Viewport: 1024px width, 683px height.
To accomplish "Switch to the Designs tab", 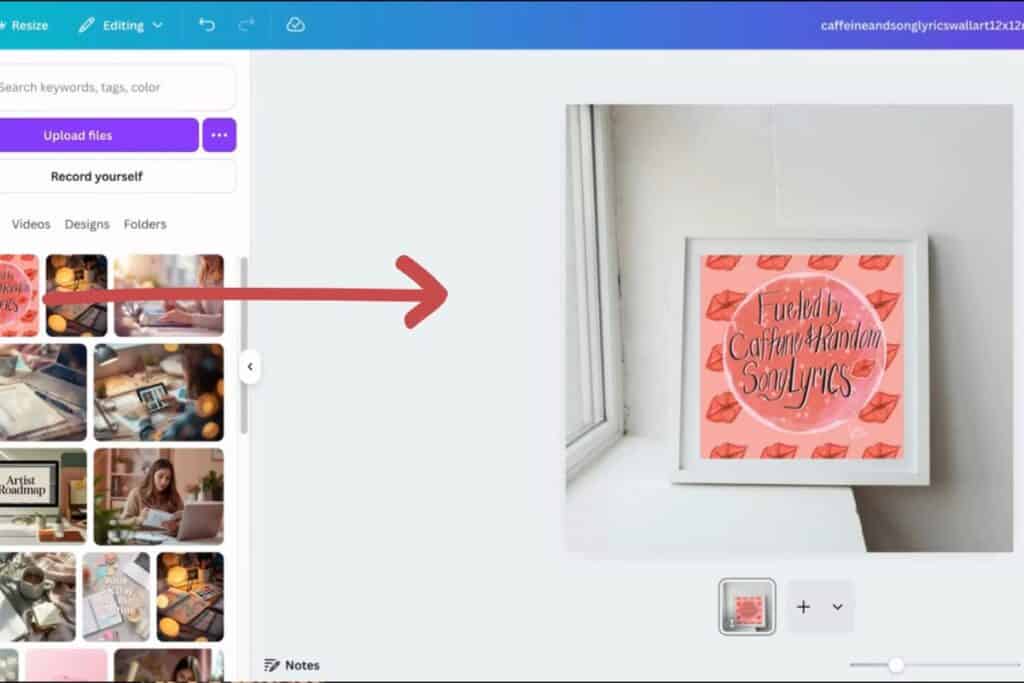I will pyautogui.click(x=87, y=224).
